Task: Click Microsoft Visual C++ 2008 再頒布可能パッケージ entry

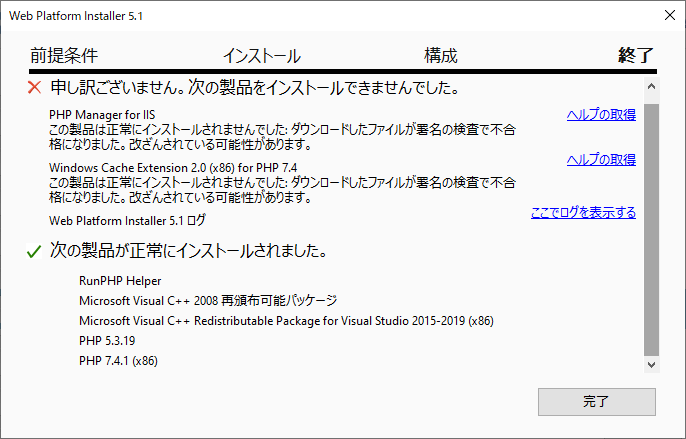Action: [x=208, y=300]
